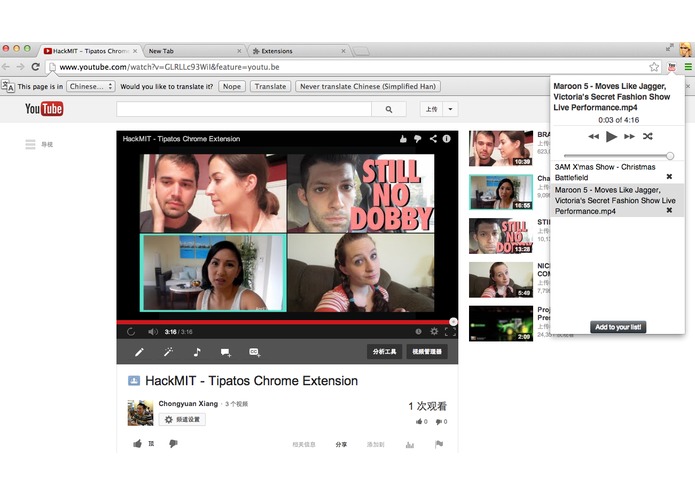The width and height of the screenshot is (695, 494).
Task: Click the video manager button below the player
Action: (427, 352)
